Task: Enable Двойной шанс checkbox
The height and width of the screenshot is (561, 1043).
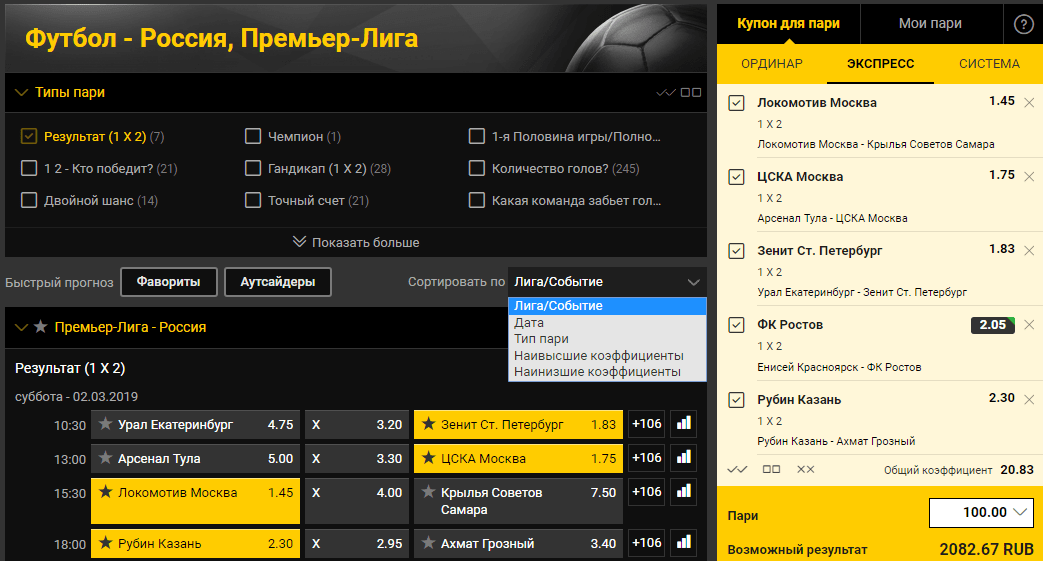Action: [29, 200]
